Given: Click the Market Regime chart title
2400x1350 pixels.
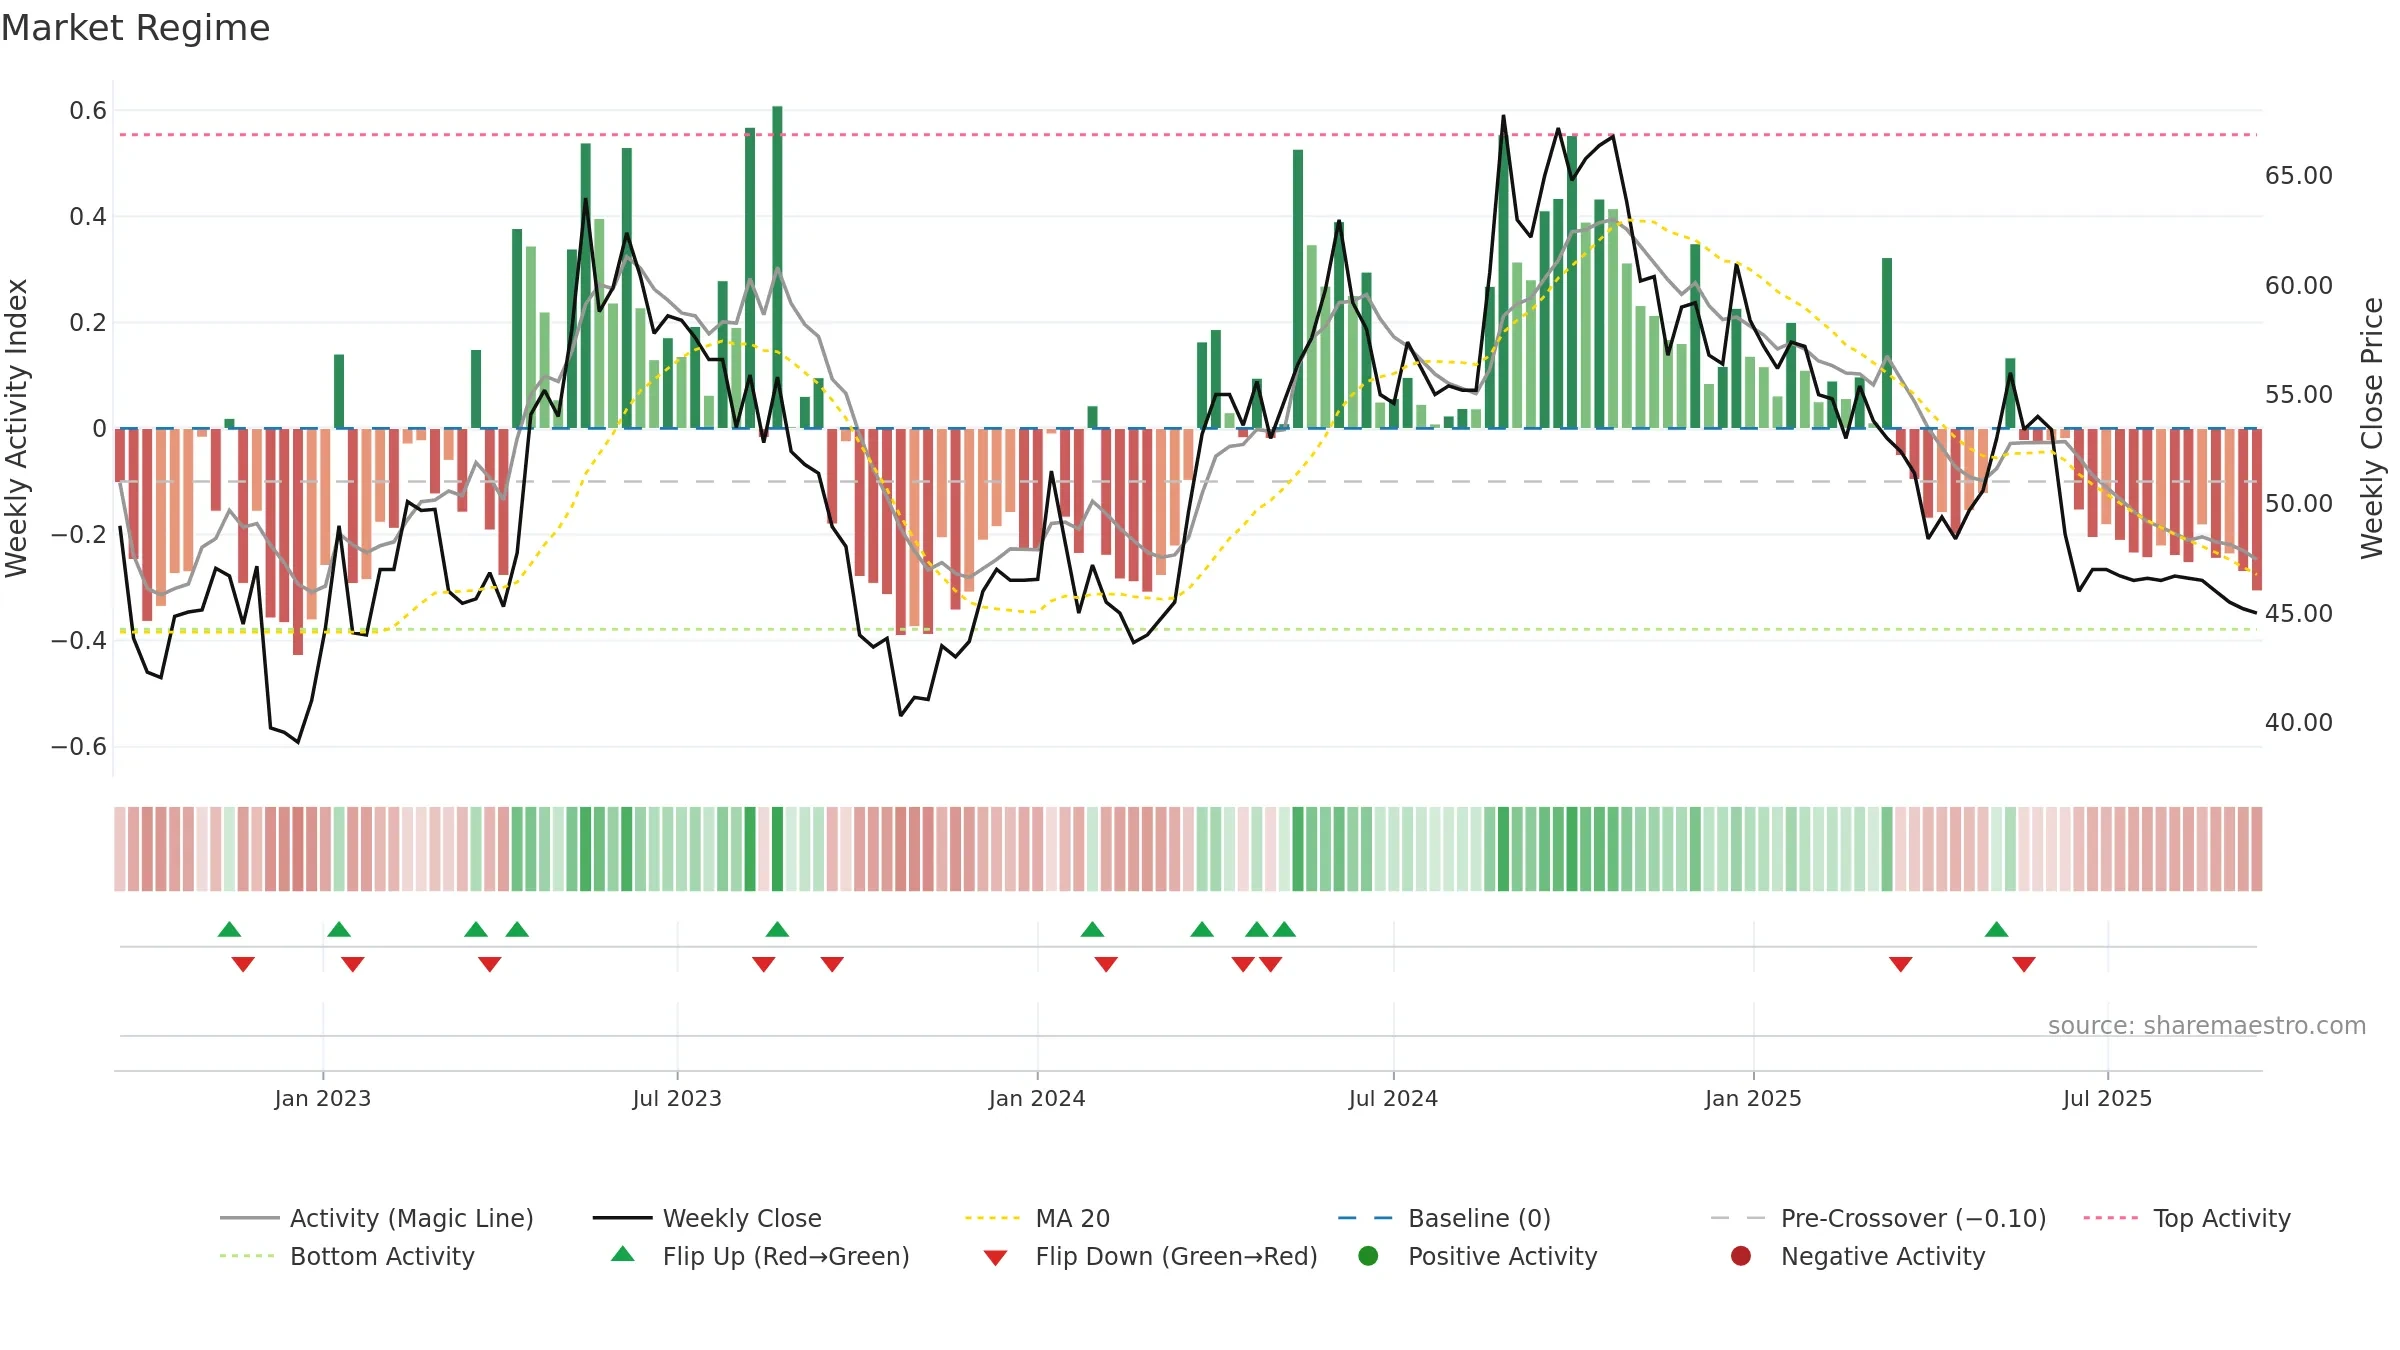Looking at the screenshot, I should (x=135, y=28).
